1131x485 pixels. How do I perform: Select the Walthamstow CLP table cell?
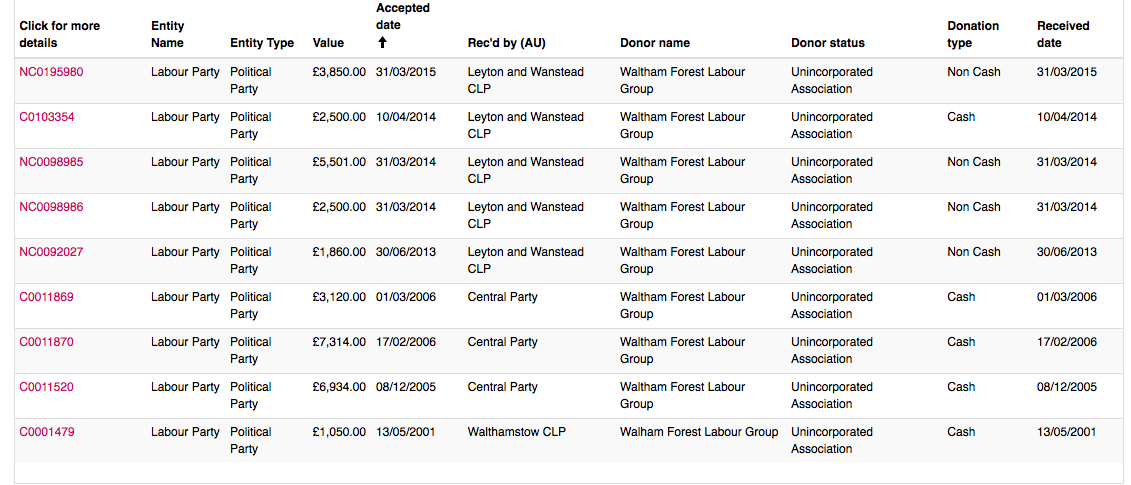(516, 432)
